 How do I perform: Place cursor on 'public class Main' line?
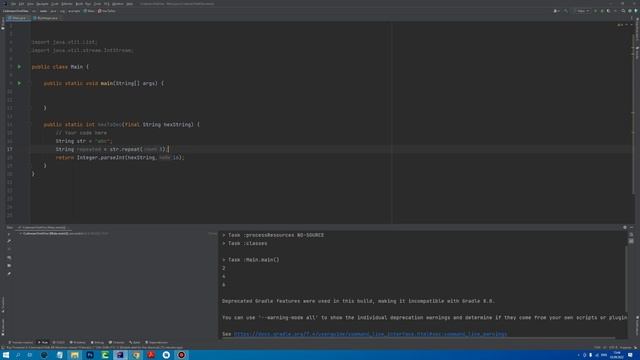(x=60, y=67)
